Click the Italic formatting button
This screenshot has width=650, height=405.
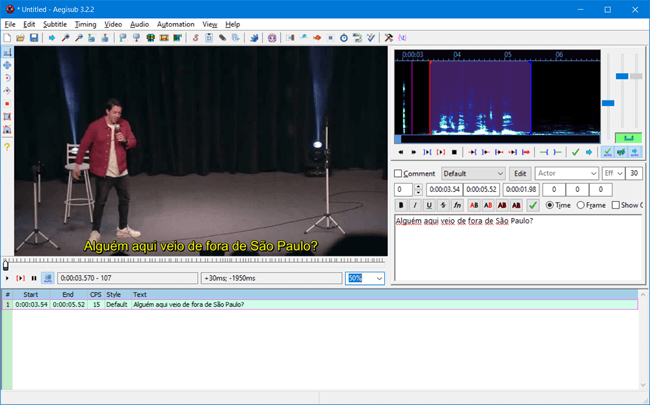(x=414, y=205)
